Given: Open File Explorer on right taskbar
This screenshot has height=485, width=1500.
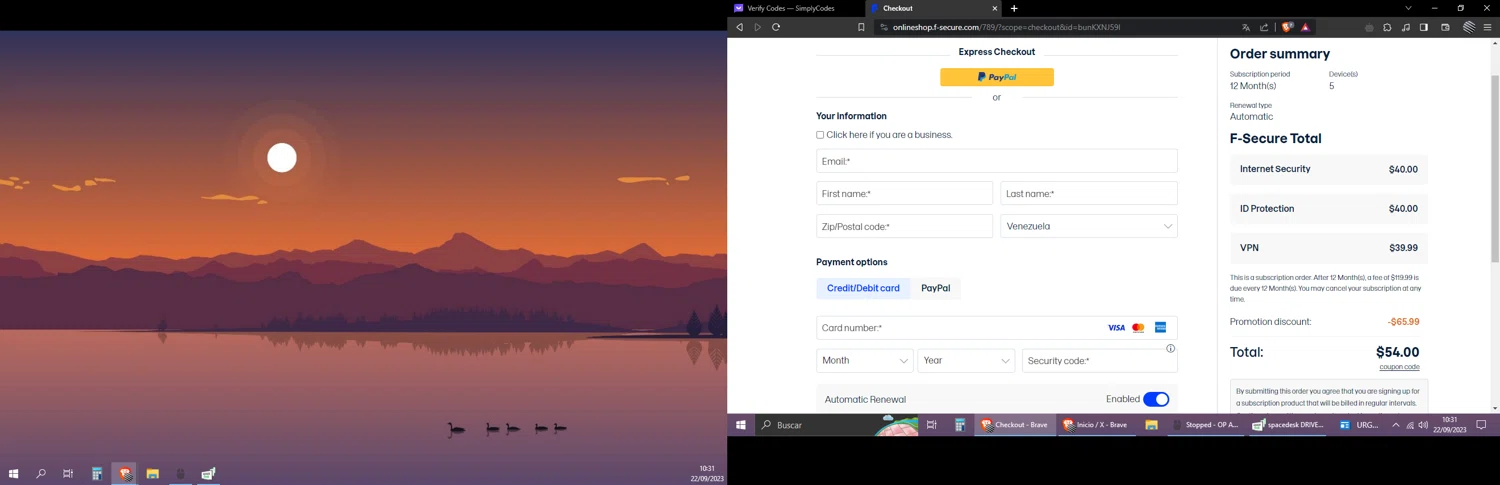Looking at the screenshot, I should click(x=1152, y=425).
